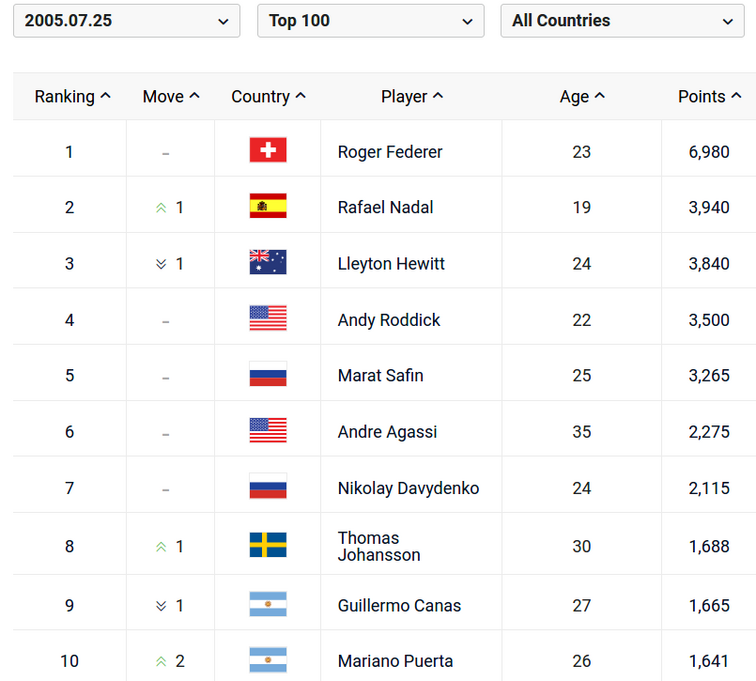Click the up-arrow move icon in Nadal's row
The image size is (756, 681).
click(x=160, y=208)
